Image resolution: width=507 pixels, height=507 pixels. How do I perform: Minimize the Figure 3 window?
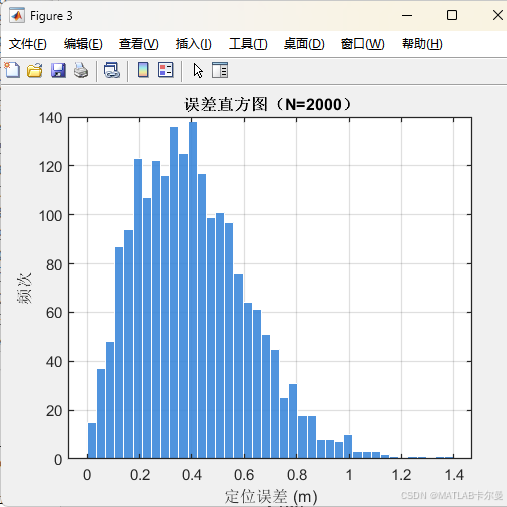[x=407, y=15]
